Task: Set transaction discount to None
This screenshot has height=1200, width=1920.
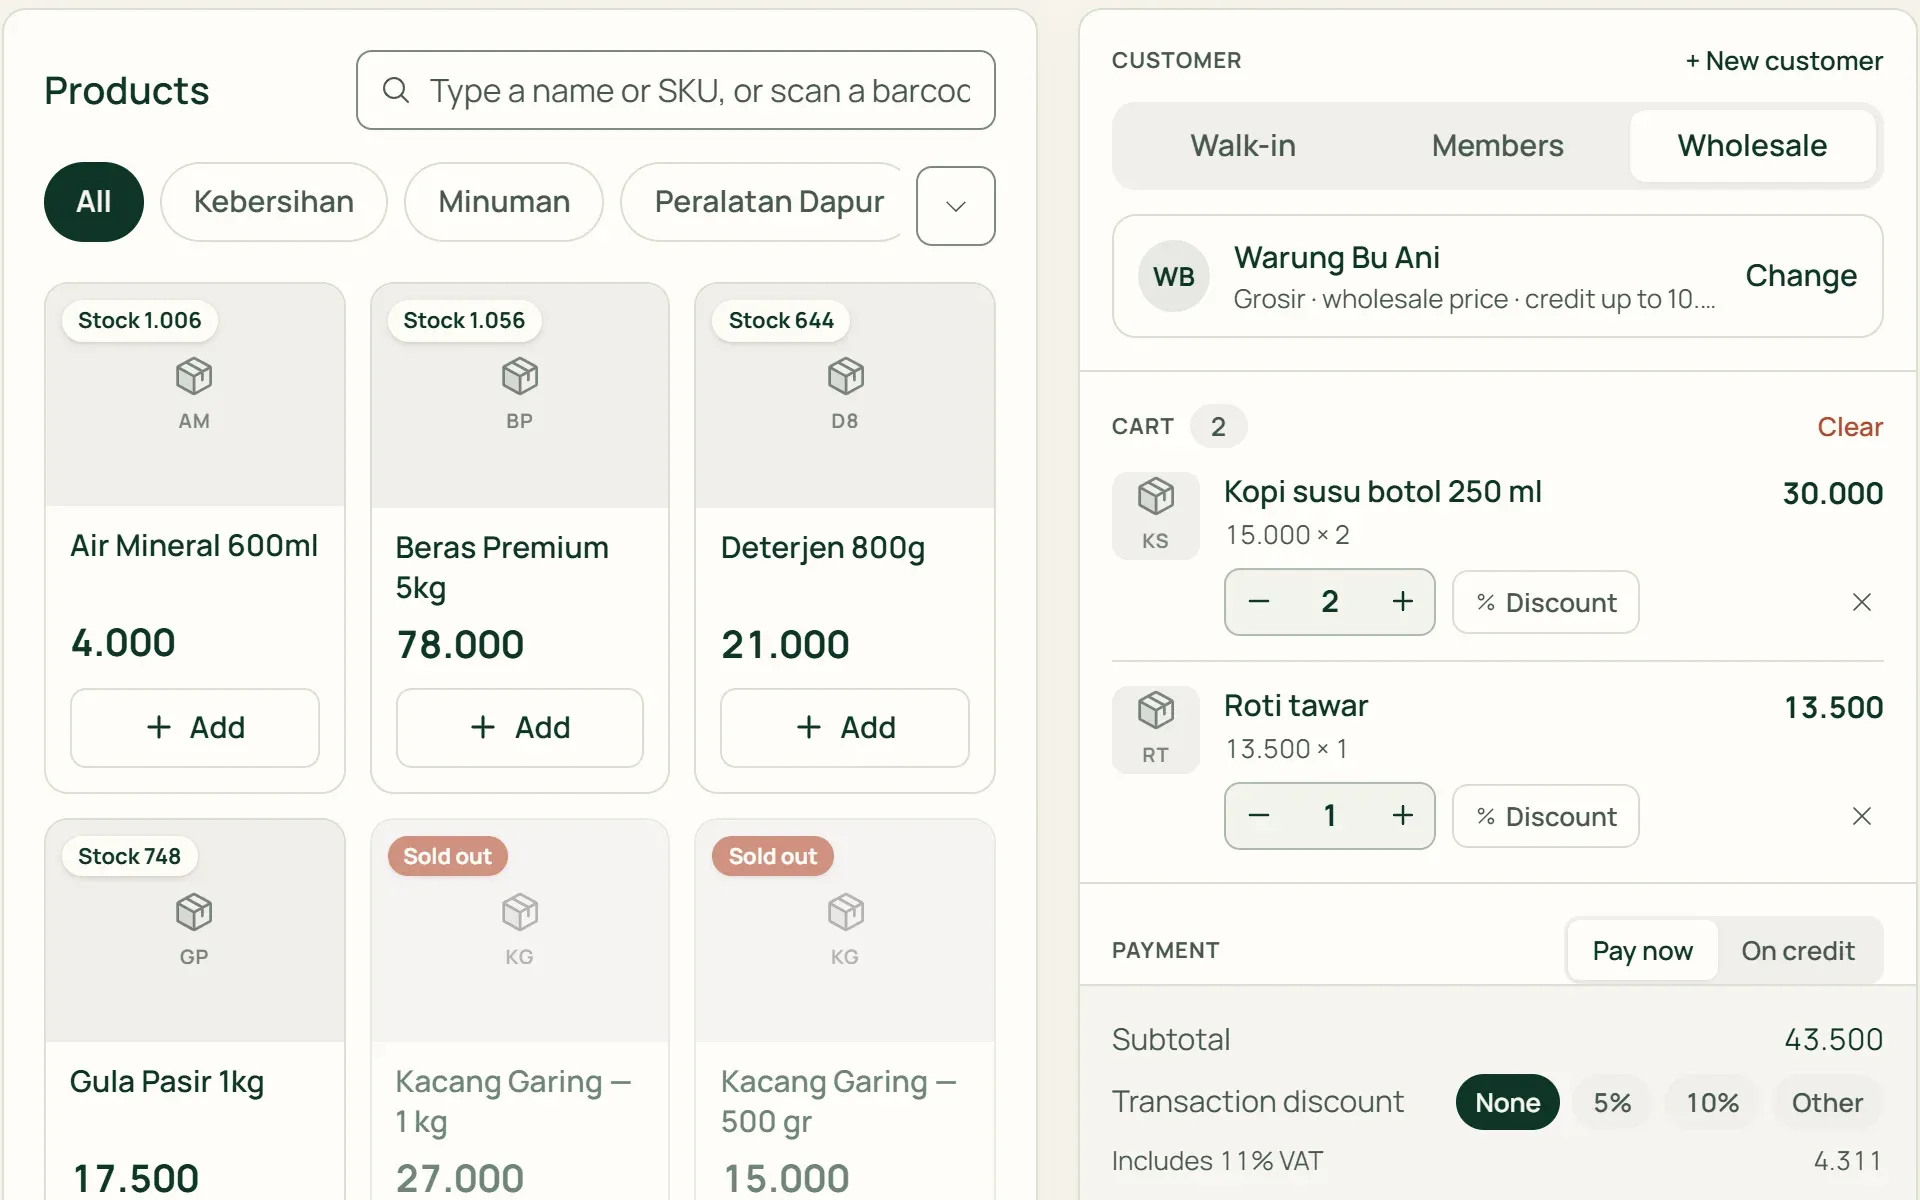Action: click(1507, 1102)
